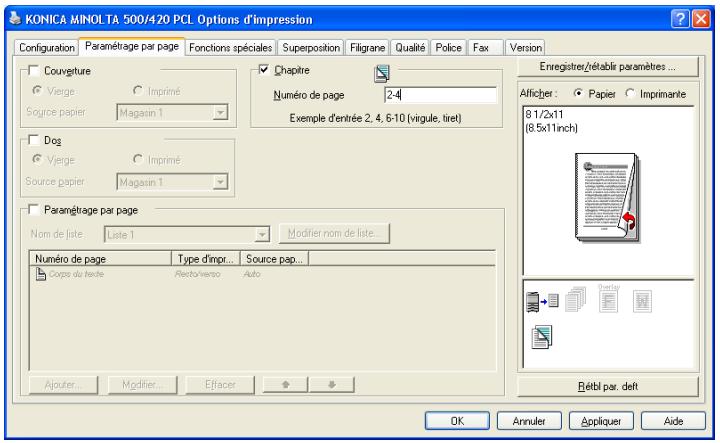This screenshot has width=720, height=443.
Task: Click the Appliquer button
Action: click(x=601, y=421)
